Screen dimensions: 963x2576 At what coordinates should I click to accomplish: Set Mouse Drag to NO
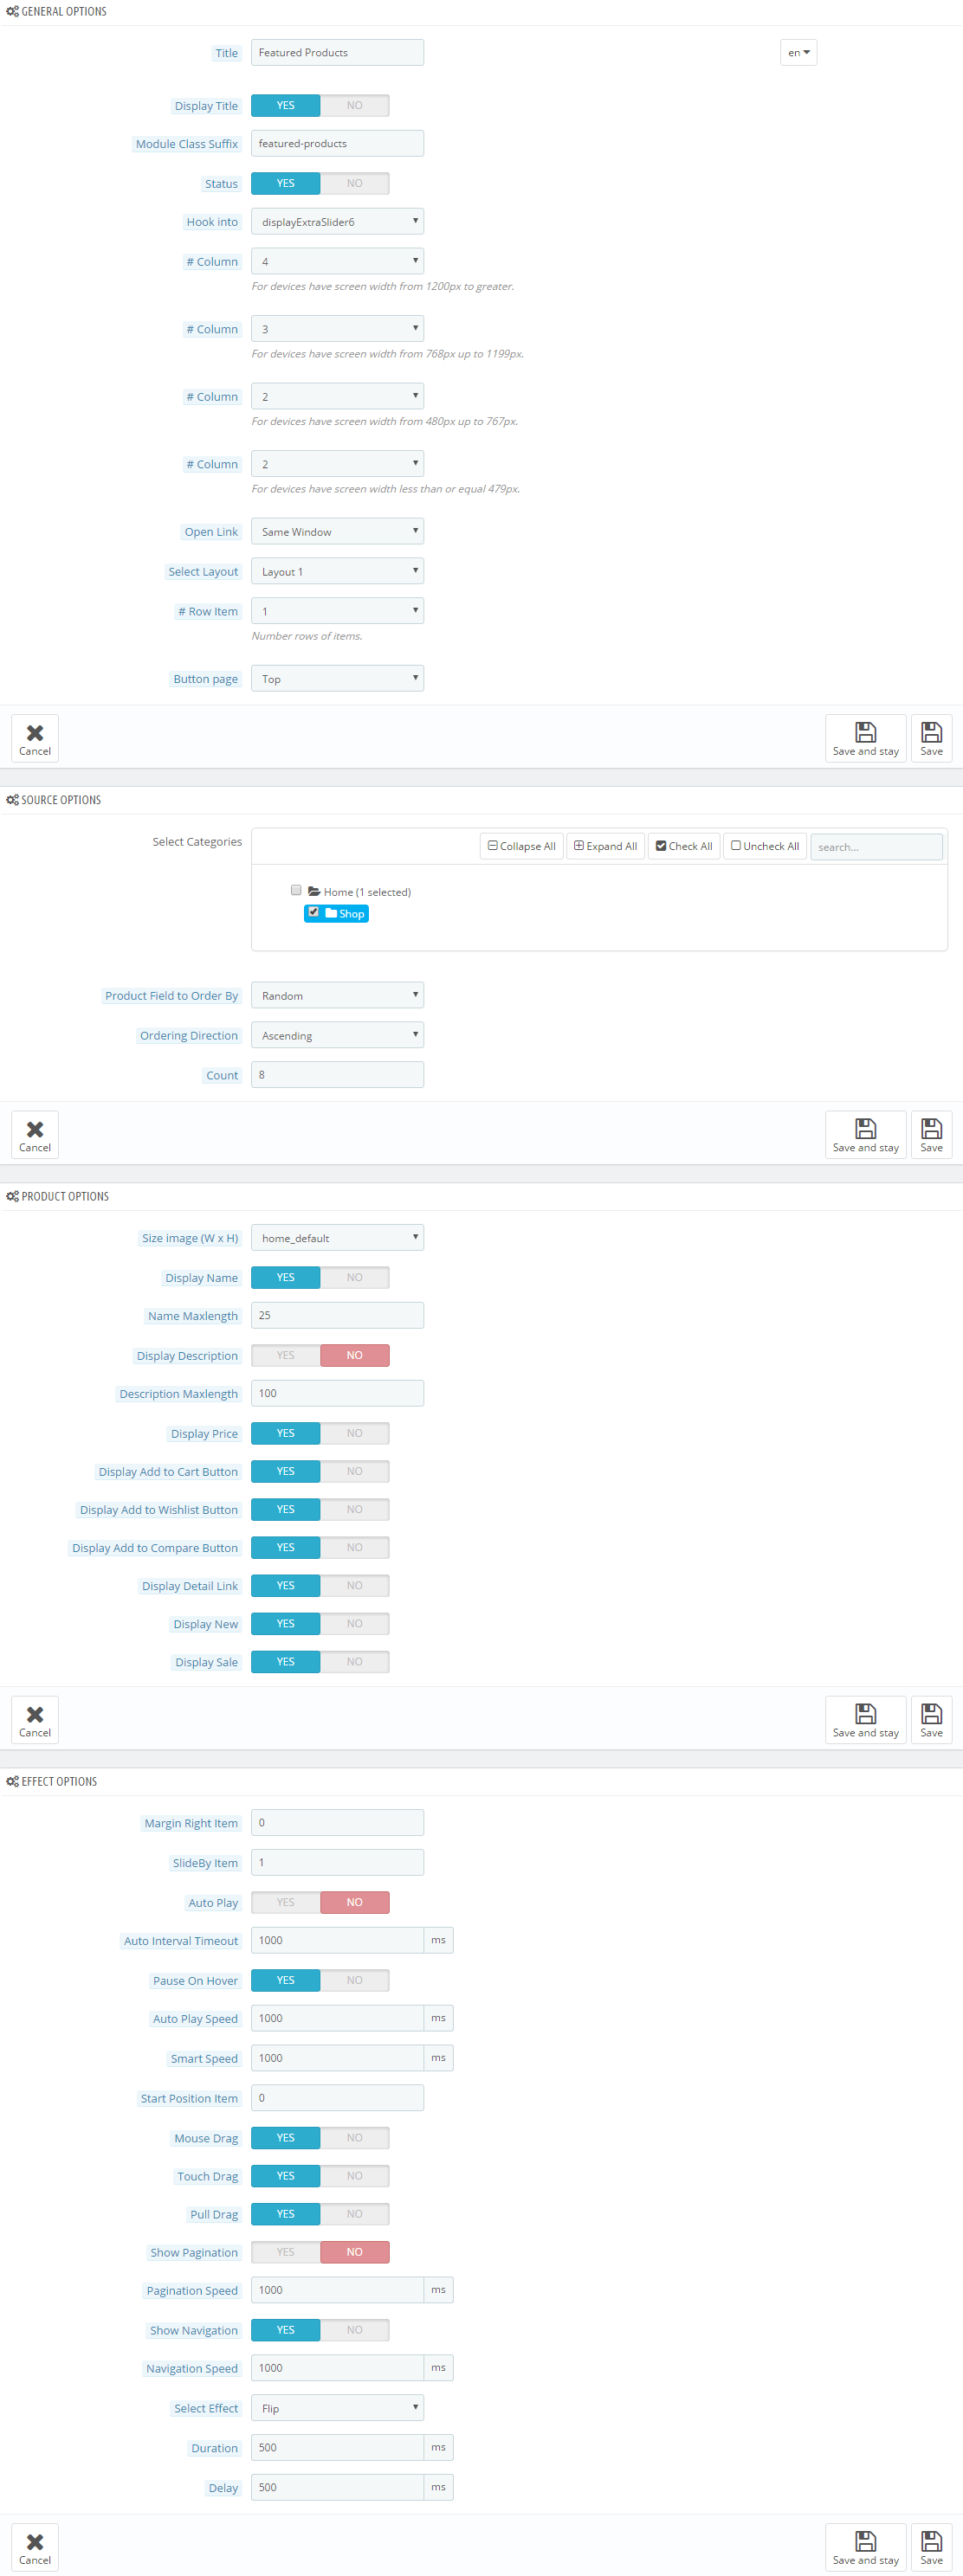tap(355, 2137)
